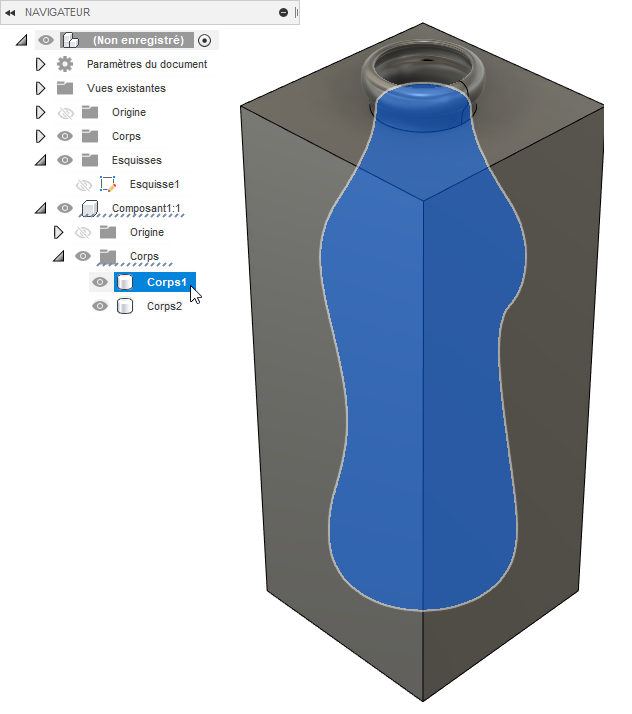Hide the Corps1 body
This screenshot has width=632, height=714.
(x=100, y=282)
